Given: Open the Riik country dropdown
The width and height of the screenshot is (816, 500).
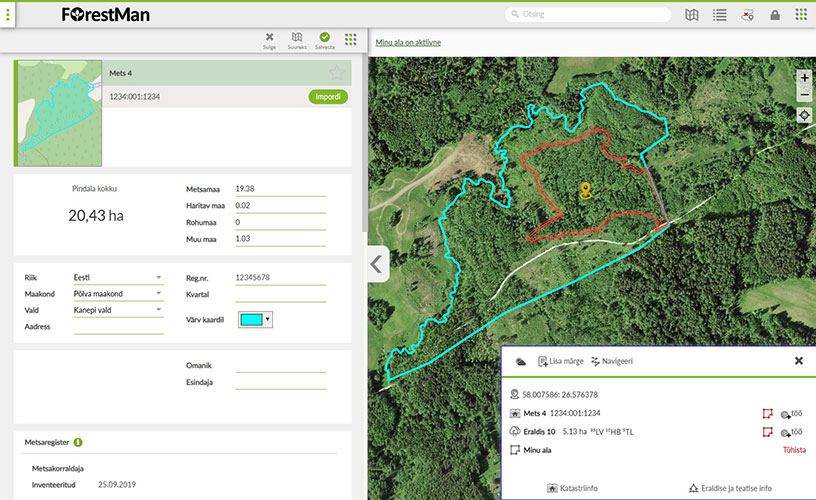Looking at the screenshot, I should point(158,277).
